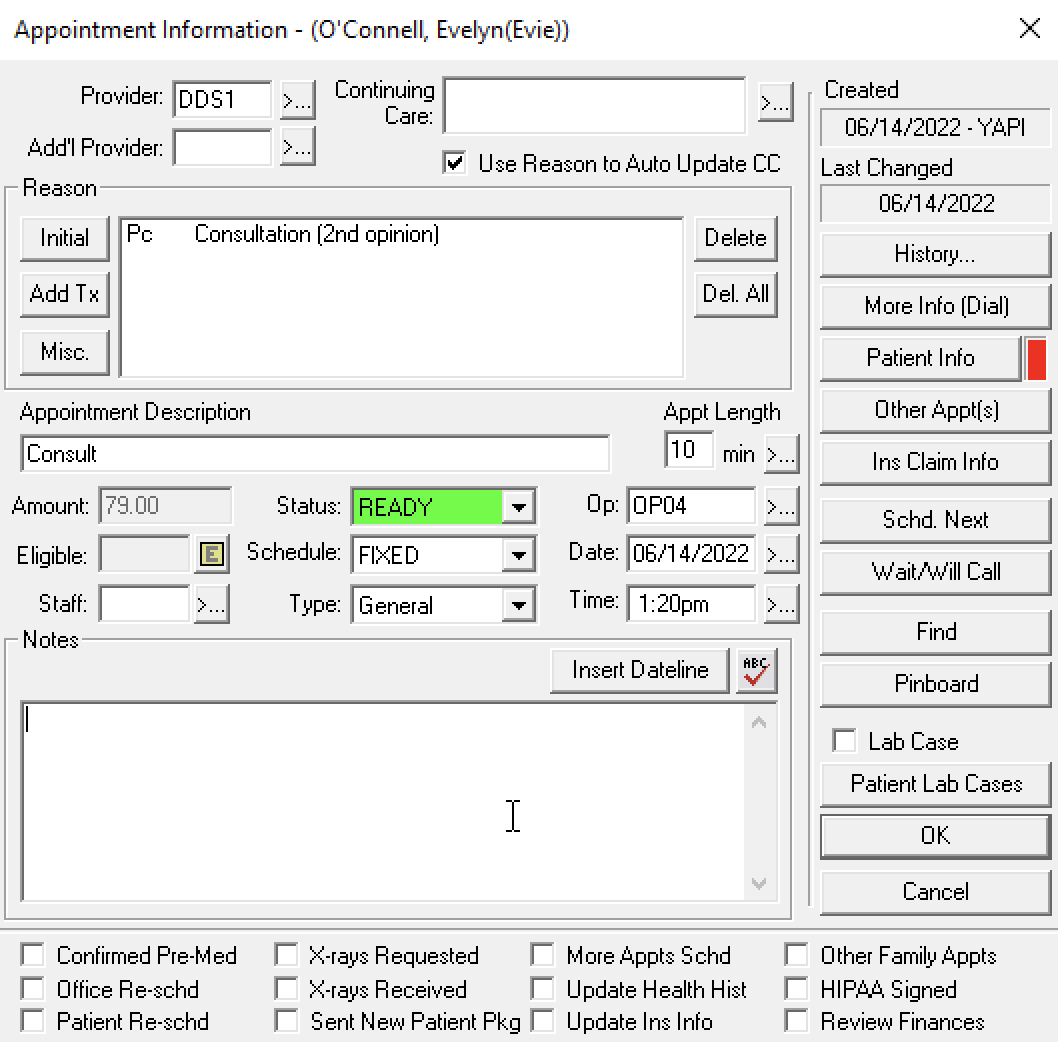Open the Continuing Care browse button

(x=775, y=103)
